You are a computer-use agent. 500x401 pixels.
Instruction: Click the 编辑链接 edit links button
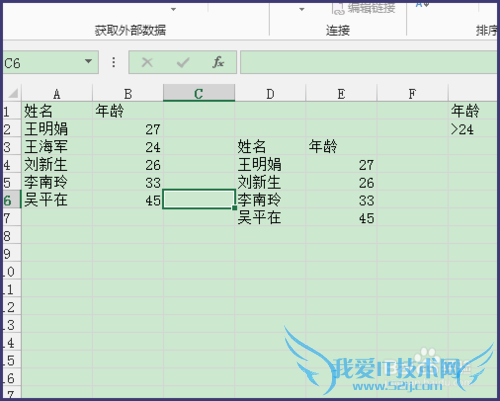click(x=364, y=8)
